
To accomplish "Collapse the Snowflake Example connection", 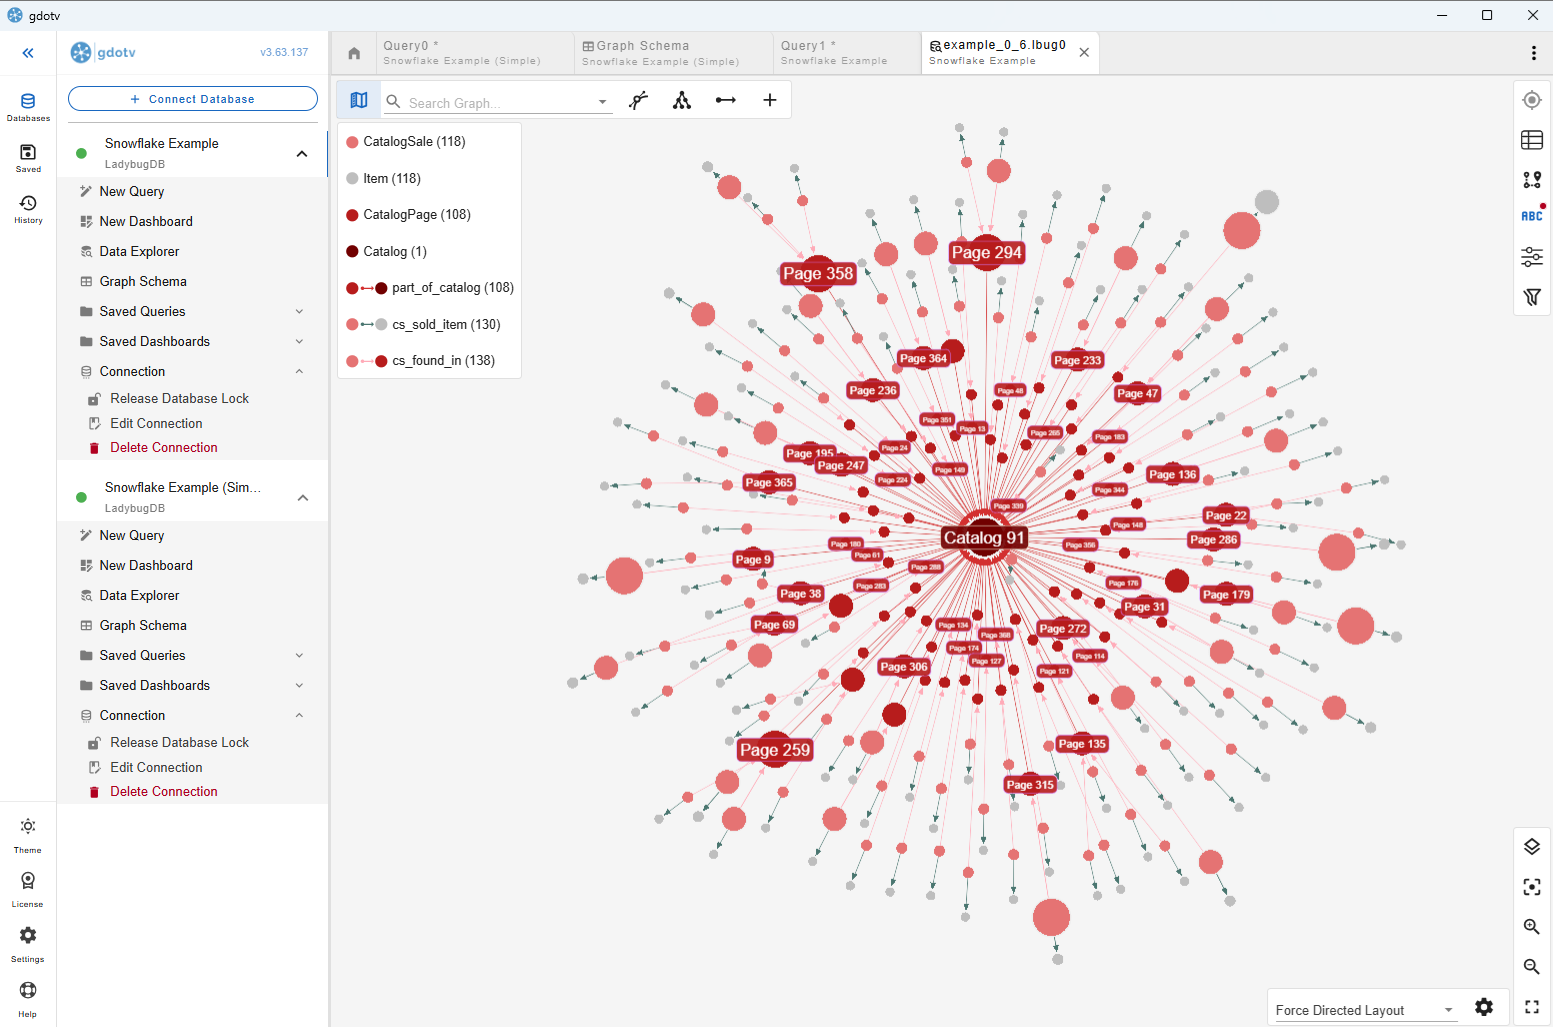I will pyautogui.click(x=302, y=154).
